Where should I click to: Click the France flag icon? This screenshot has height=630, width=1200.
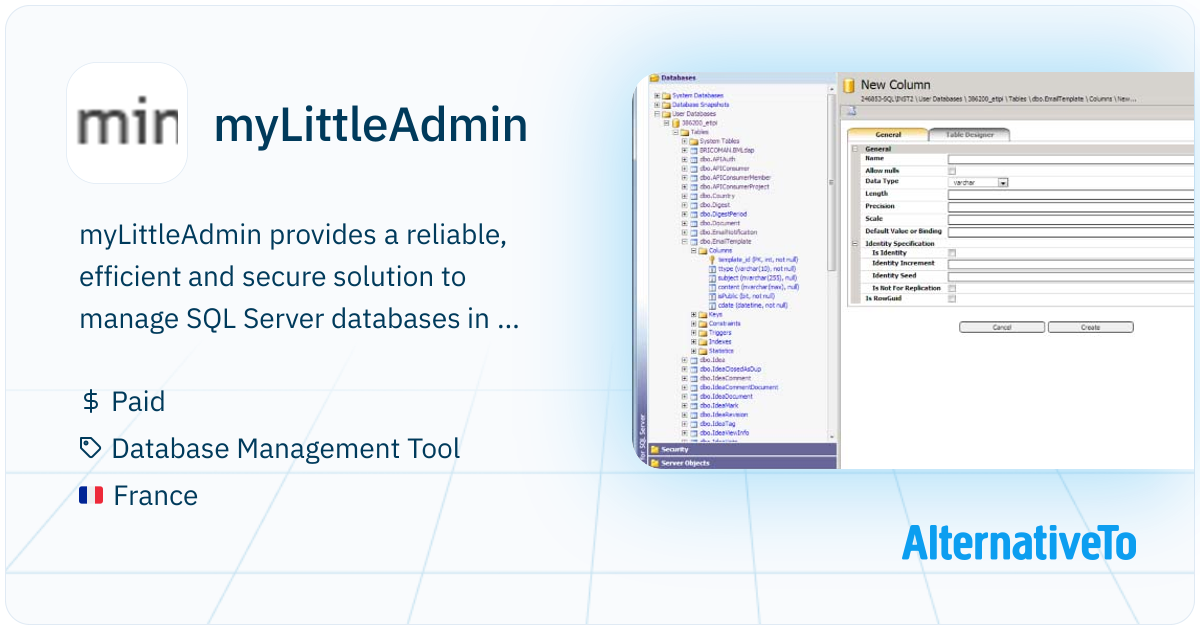click(91, 495)
